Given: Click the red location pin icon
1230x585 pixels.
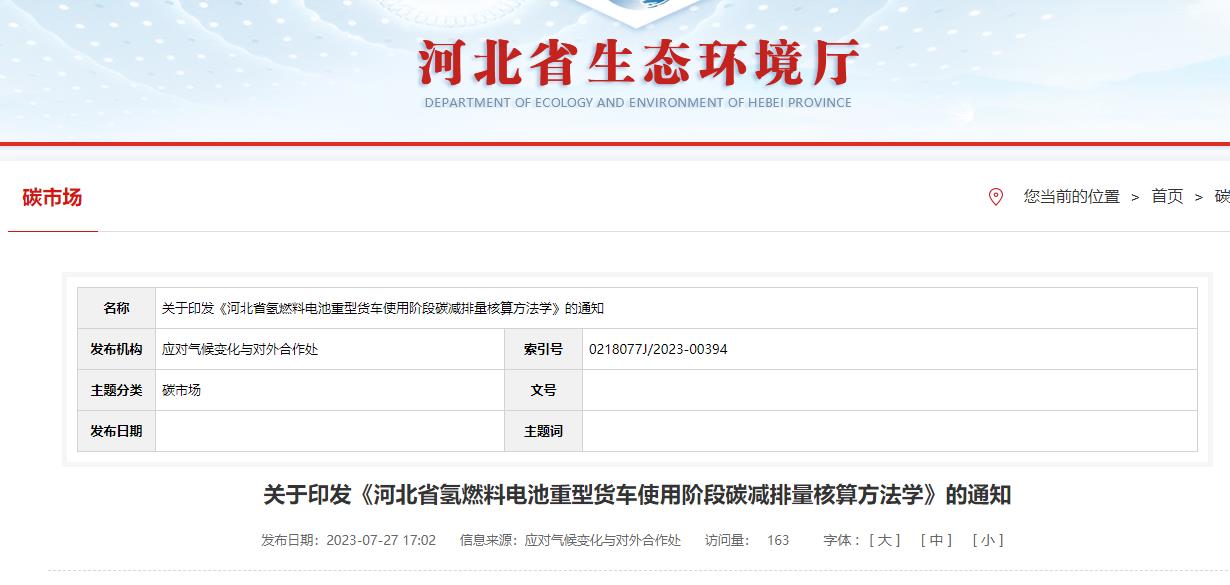Looking at the screenshot, I should point(995,197).
